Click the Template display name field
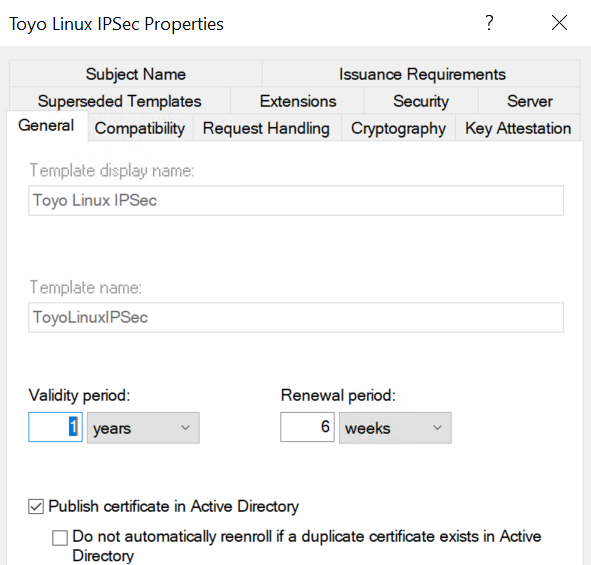The height and width of the screenshot is (565, 591). pyautogui.click(x=296, y=201)
